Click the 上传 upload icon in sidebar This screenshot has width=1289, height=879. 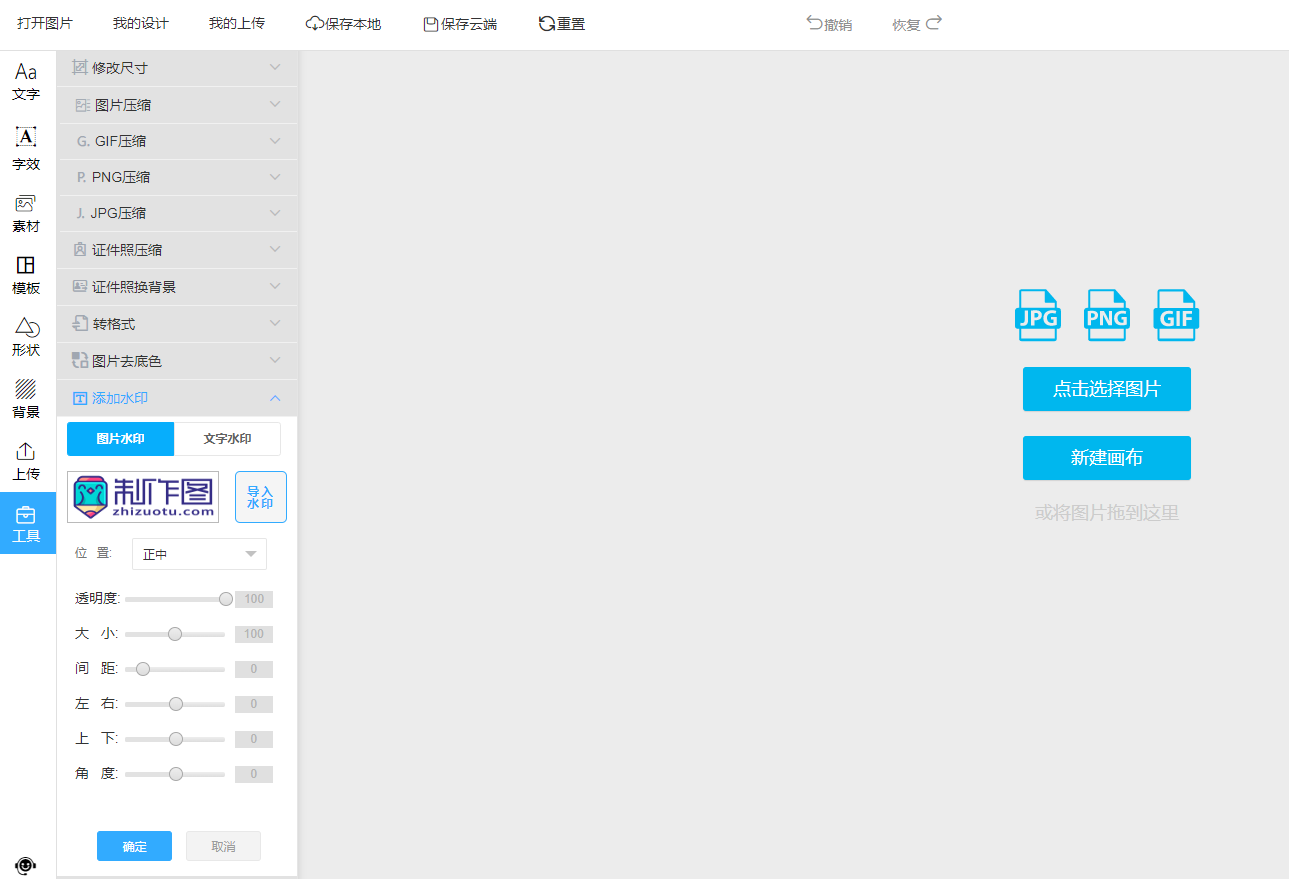[x=26, y=461]
